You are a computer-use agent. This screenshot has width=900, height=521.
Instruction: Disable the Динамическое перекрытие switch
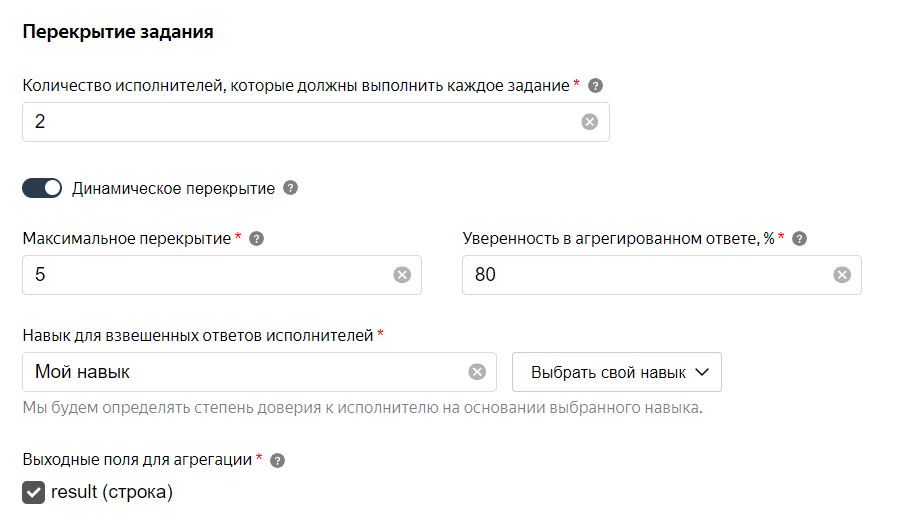point(42,188)
